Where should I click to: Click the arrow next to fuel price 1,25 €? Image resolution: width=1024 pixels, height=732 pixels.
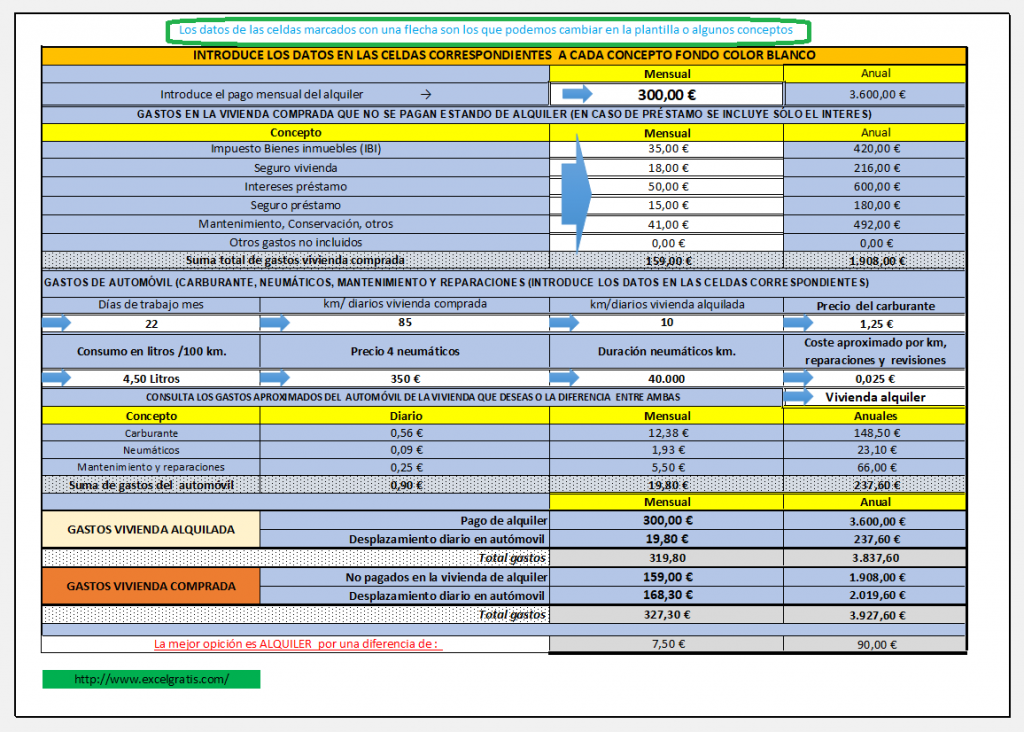tap(799, 323)
